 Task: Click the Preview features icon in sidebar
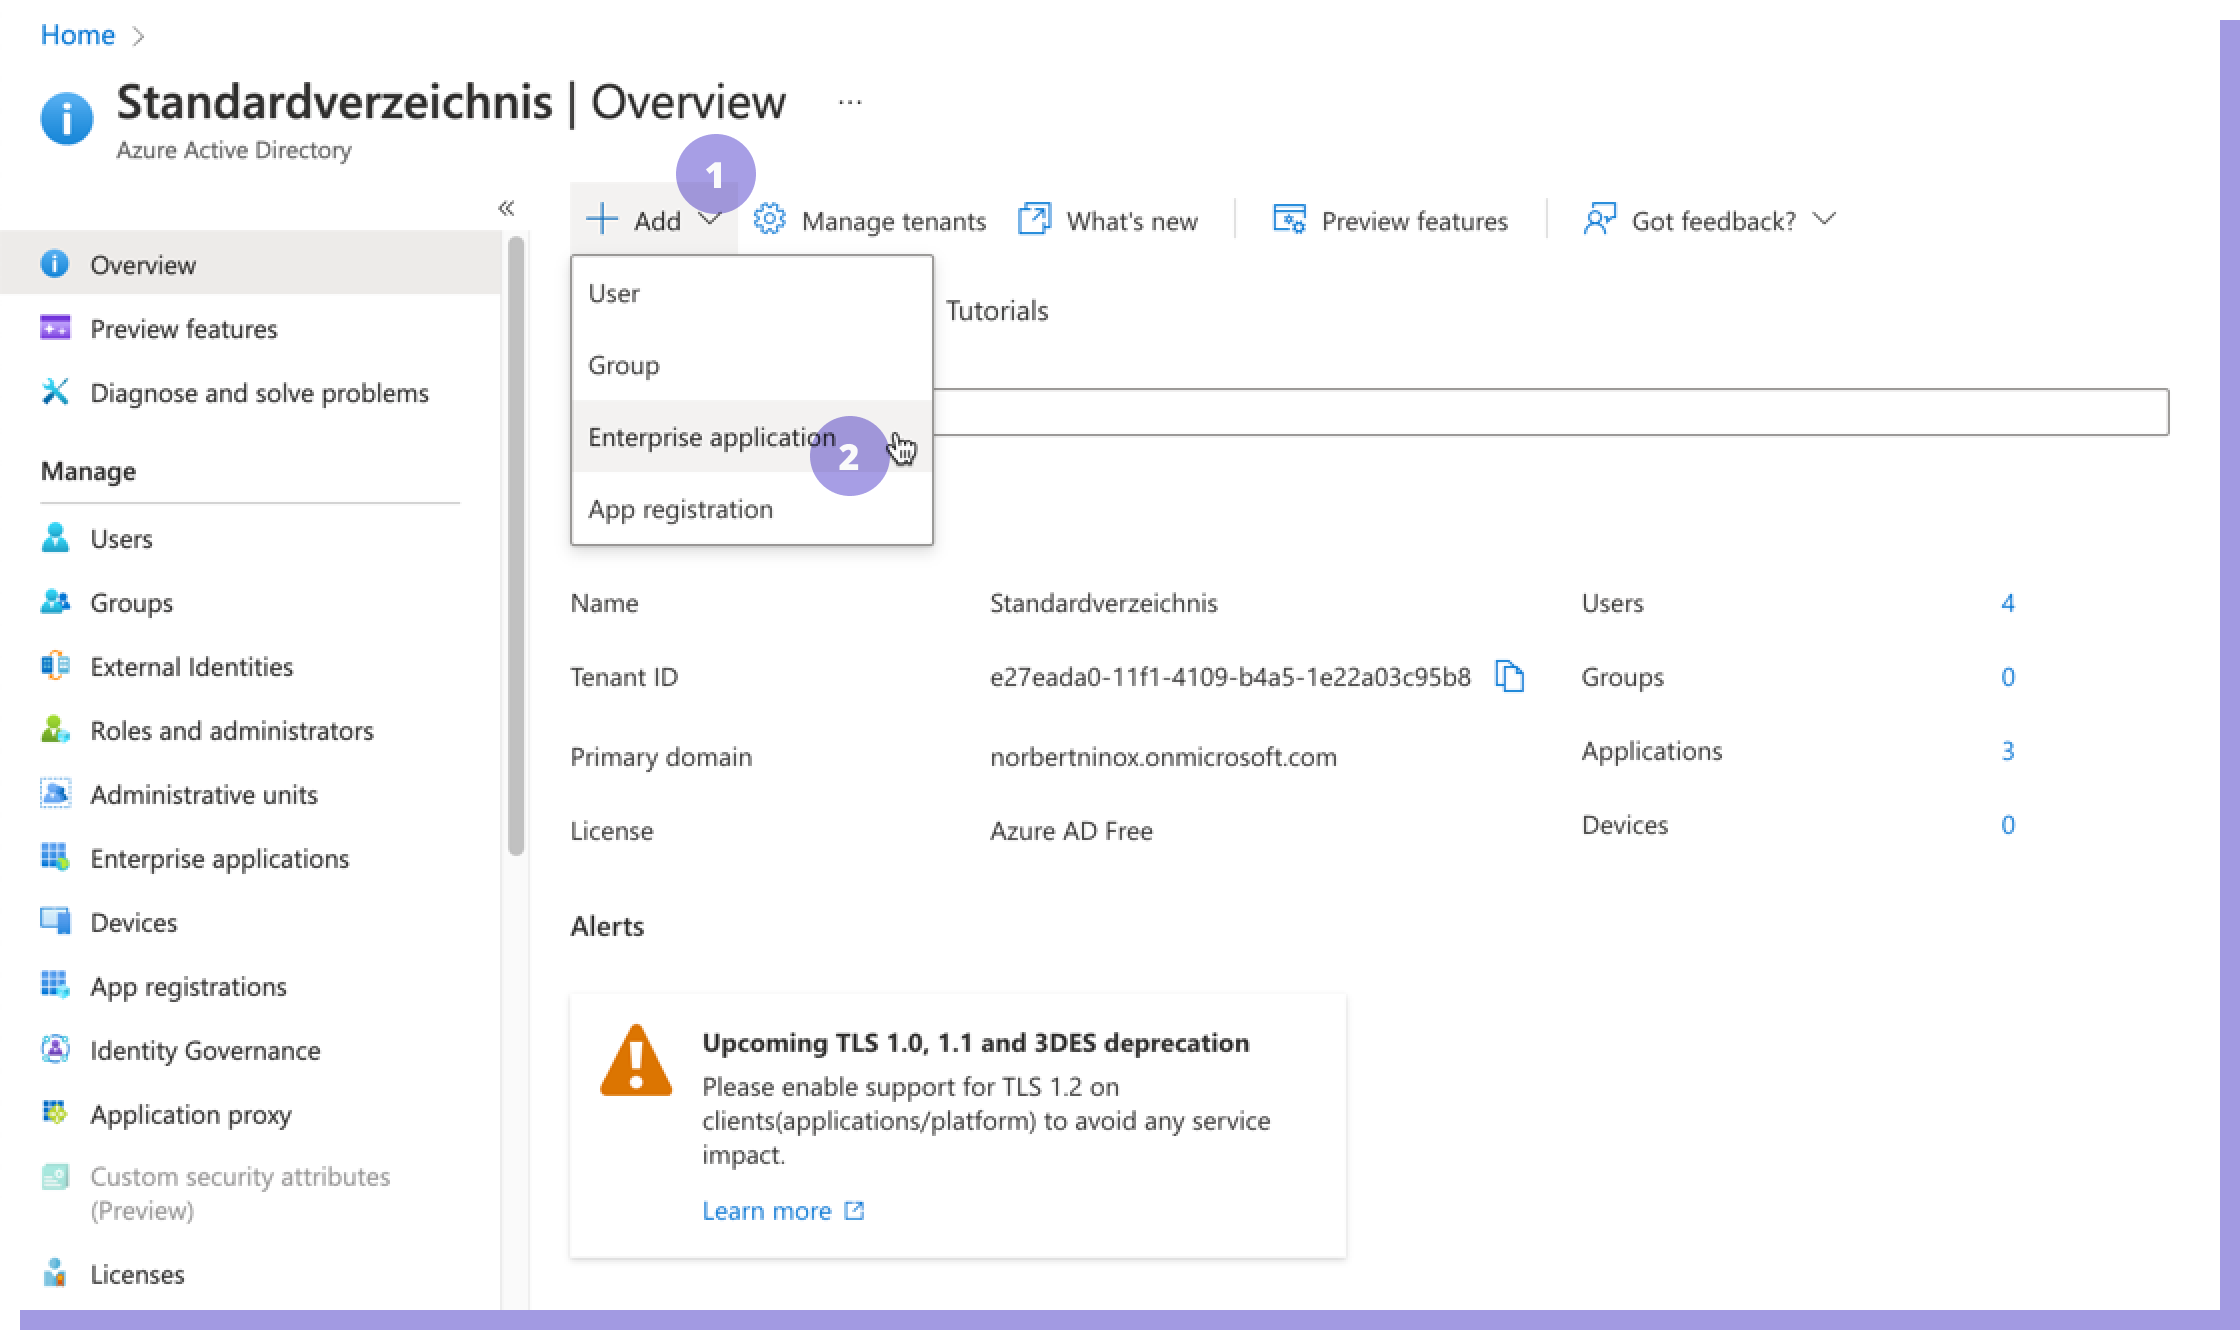[55, 328]
